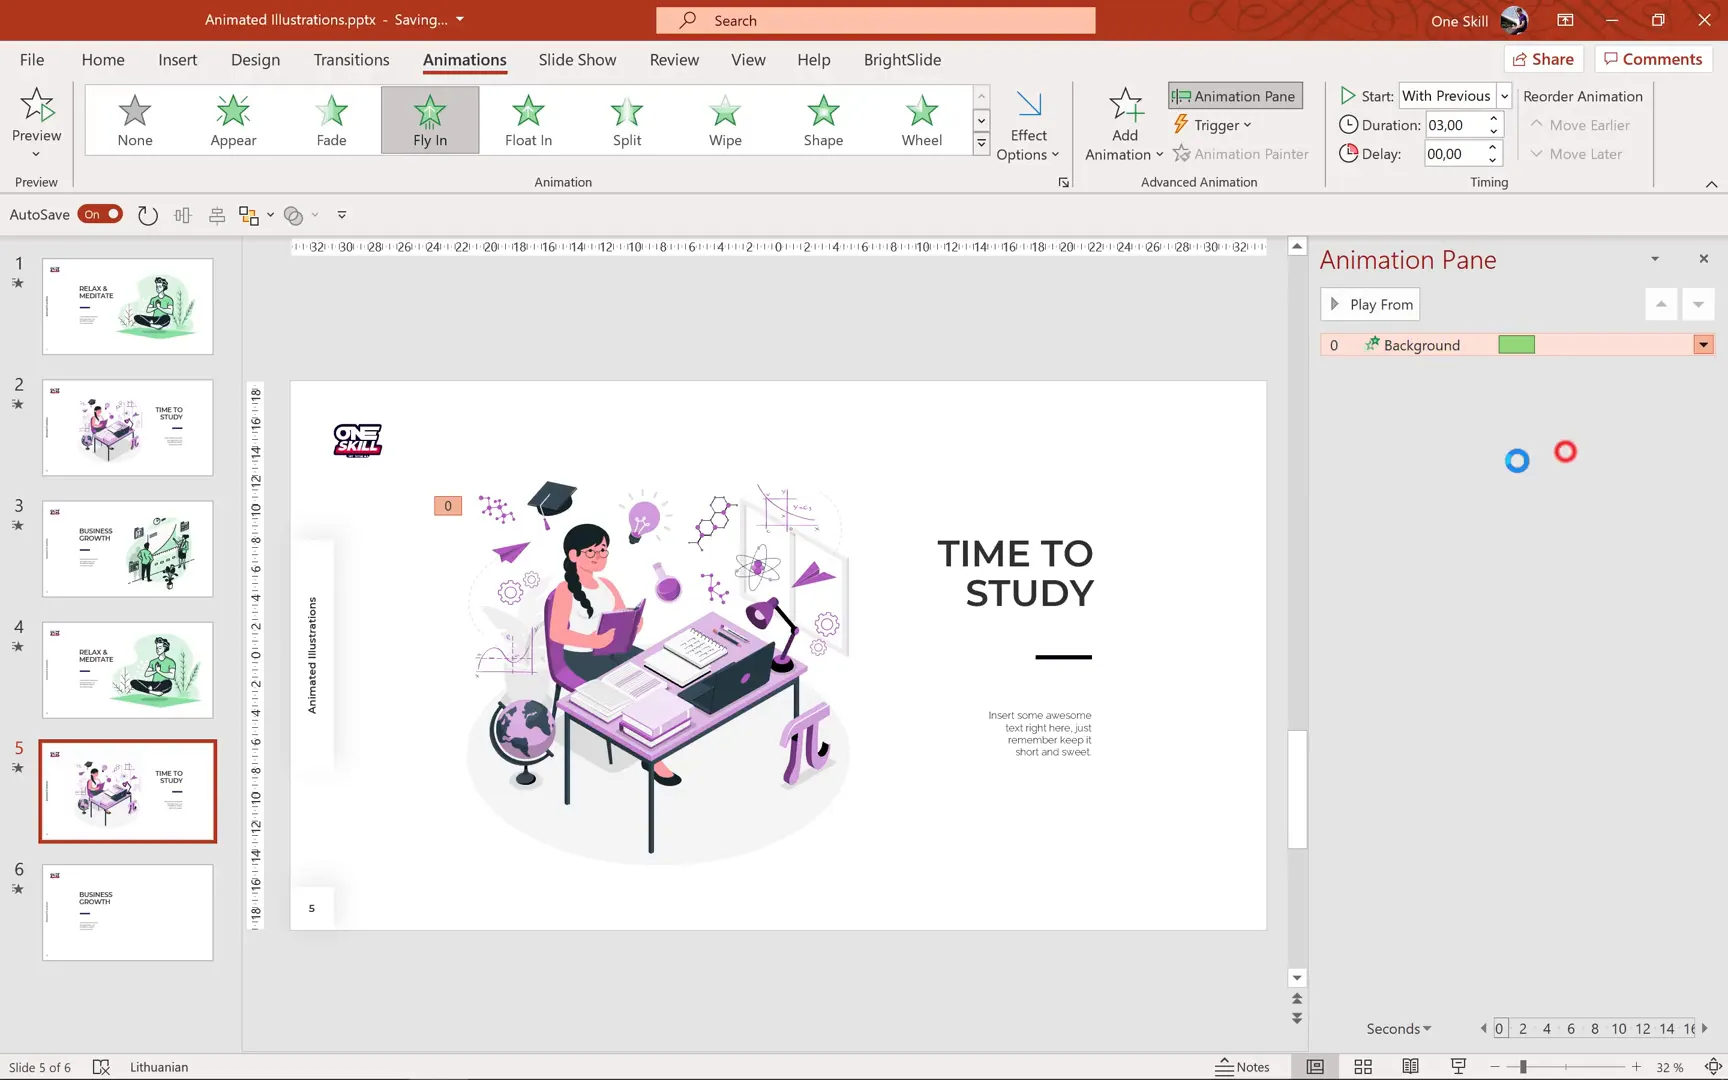The image size is (1728, 1080).
Task: Click Animation Painter
Action: click(1241, 154)
